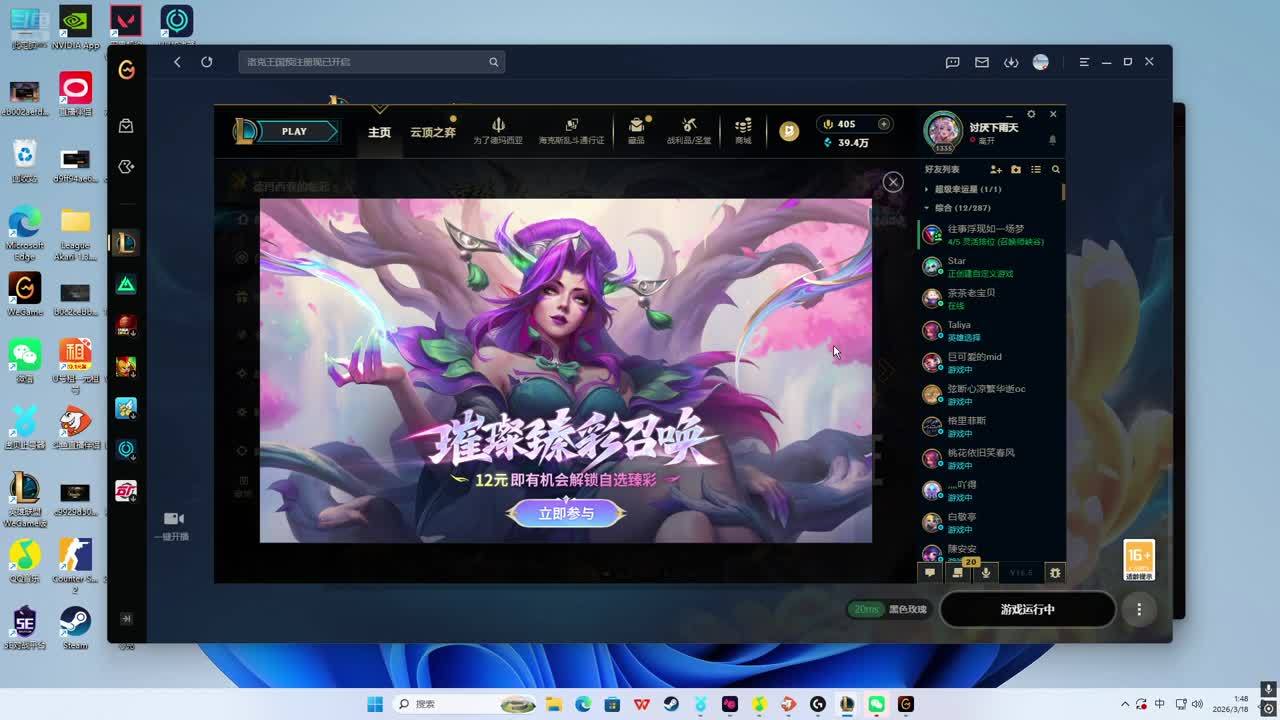Open the summoner profile avatar
The image size is (1280, 720).
point(943,131)
